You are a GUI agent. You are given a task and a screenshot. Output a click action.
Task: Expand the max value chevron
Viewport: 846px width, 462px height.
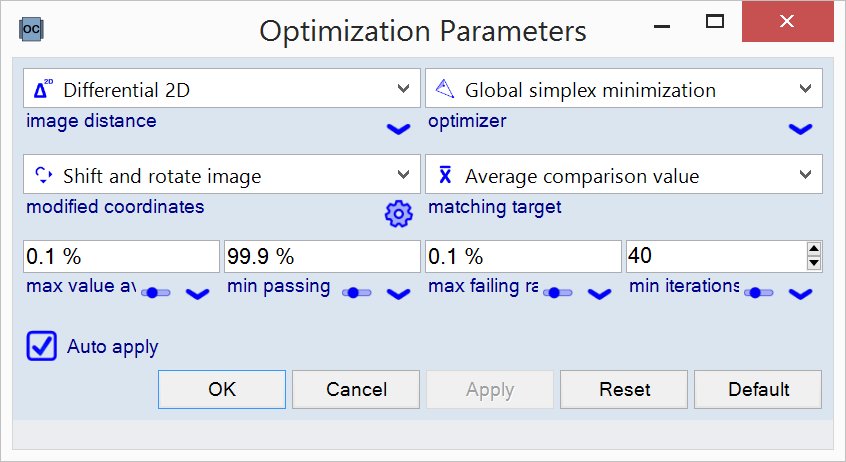(197, 294)
